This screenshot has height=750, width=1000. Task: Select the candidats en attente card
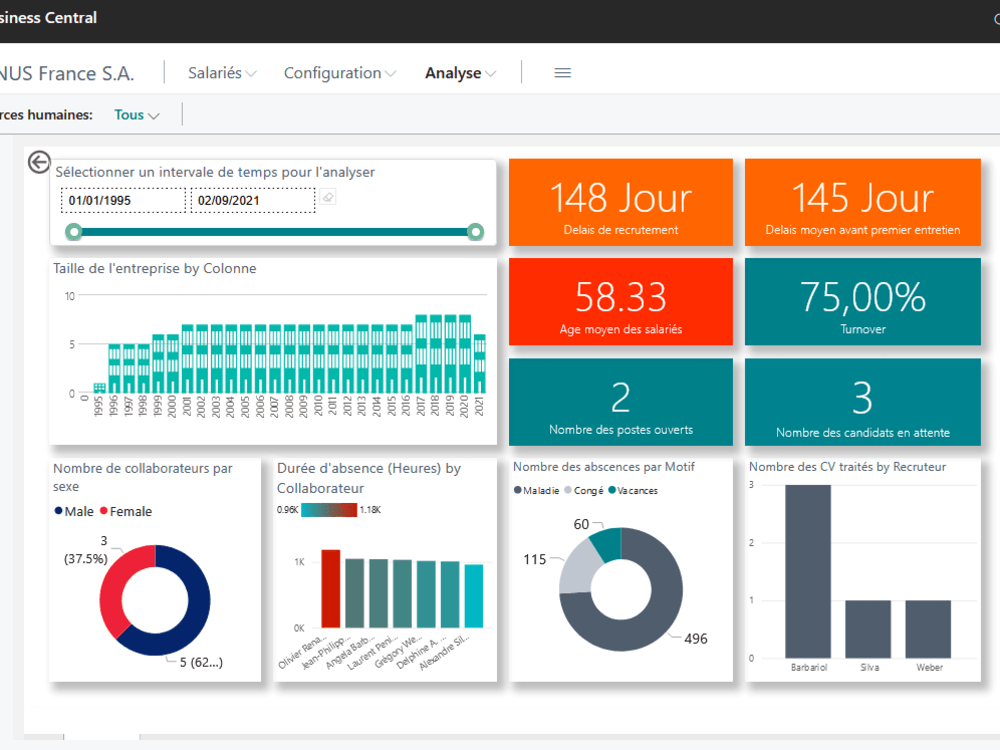pos(862,402)
